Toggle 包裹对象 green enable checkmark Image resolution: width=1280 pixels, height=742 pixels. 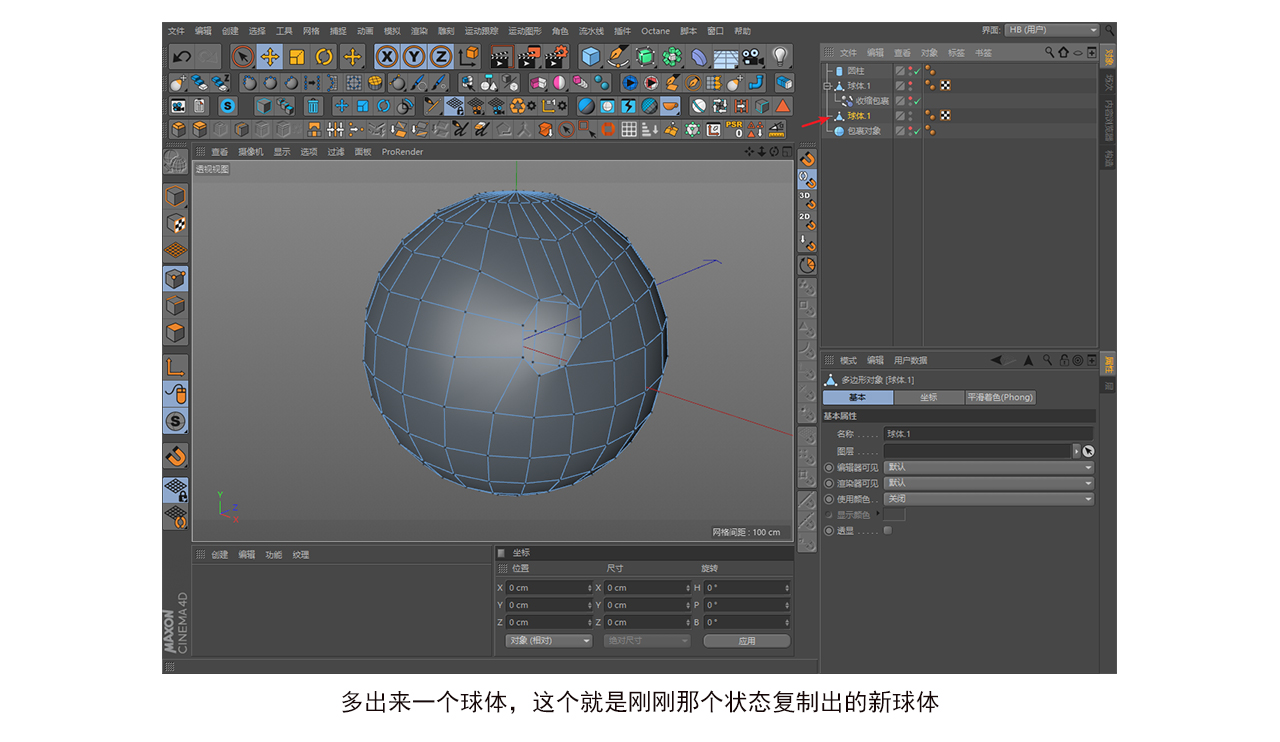pyautogui.click(x=917, y=131)
